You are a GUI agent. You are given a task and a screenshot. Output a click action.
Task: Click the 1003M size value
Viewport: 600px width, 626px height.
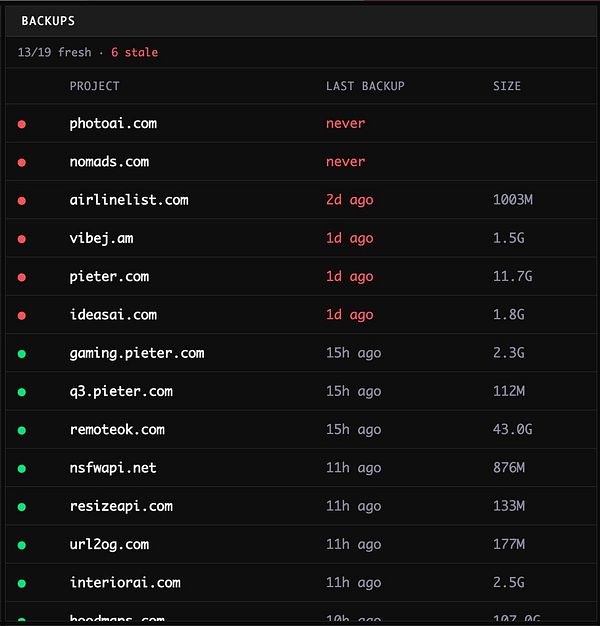(513, 200)
